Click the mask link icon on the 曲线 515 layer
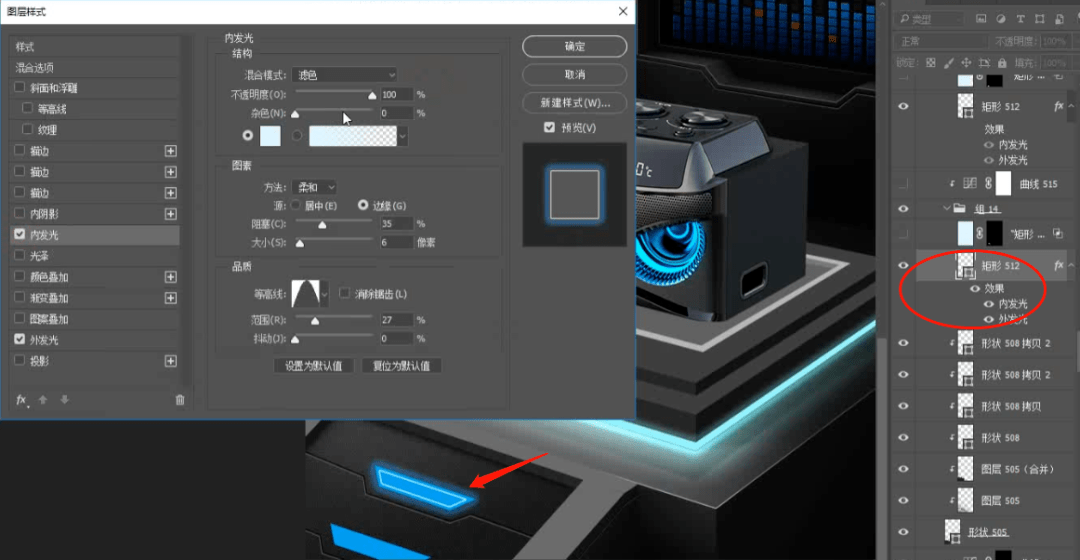Viewport: 1080px width, 560px height. pyautogui.click(x=988, y=183)
